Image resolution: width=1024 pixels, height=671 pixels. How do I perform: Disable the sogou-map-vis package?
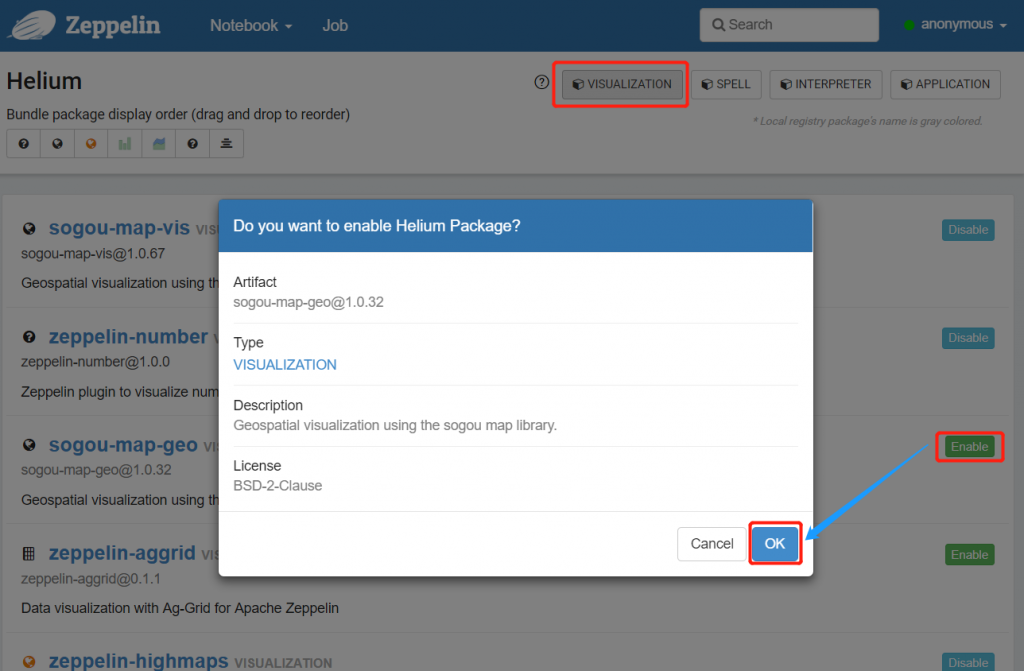tap(968, 230)
